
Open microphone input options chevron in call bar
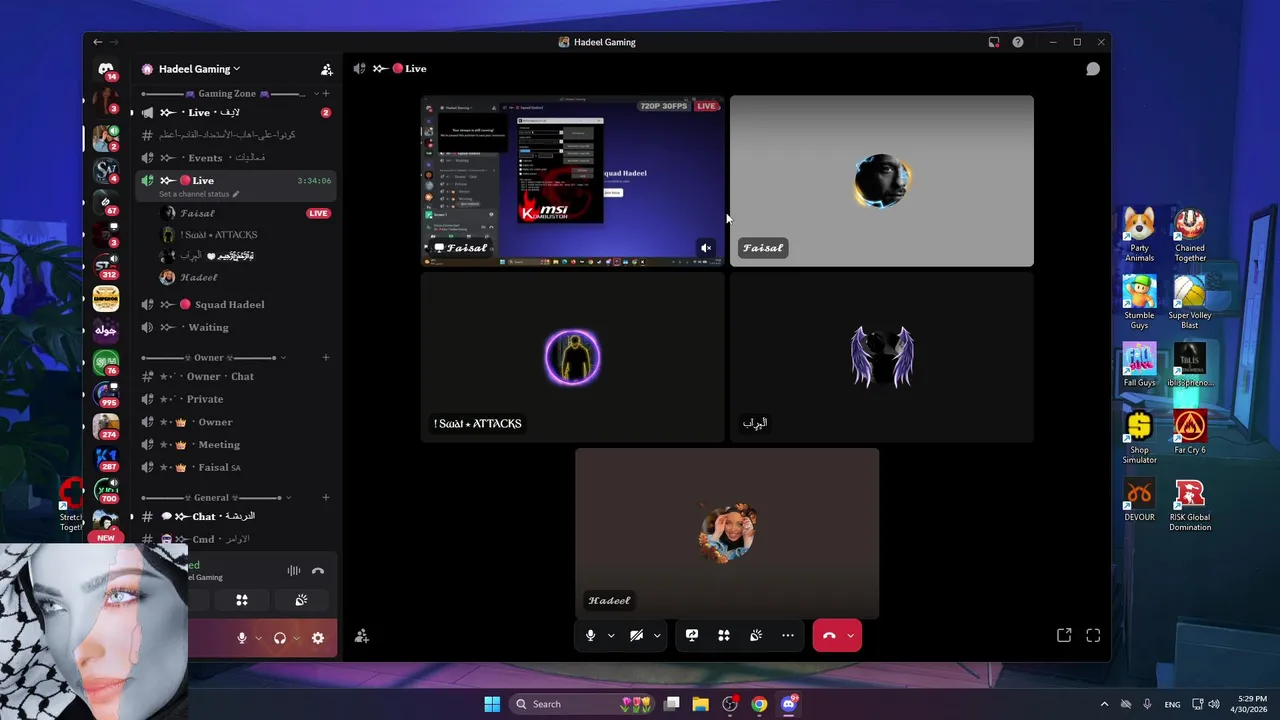pyautogui.click(x=610, y=636)
